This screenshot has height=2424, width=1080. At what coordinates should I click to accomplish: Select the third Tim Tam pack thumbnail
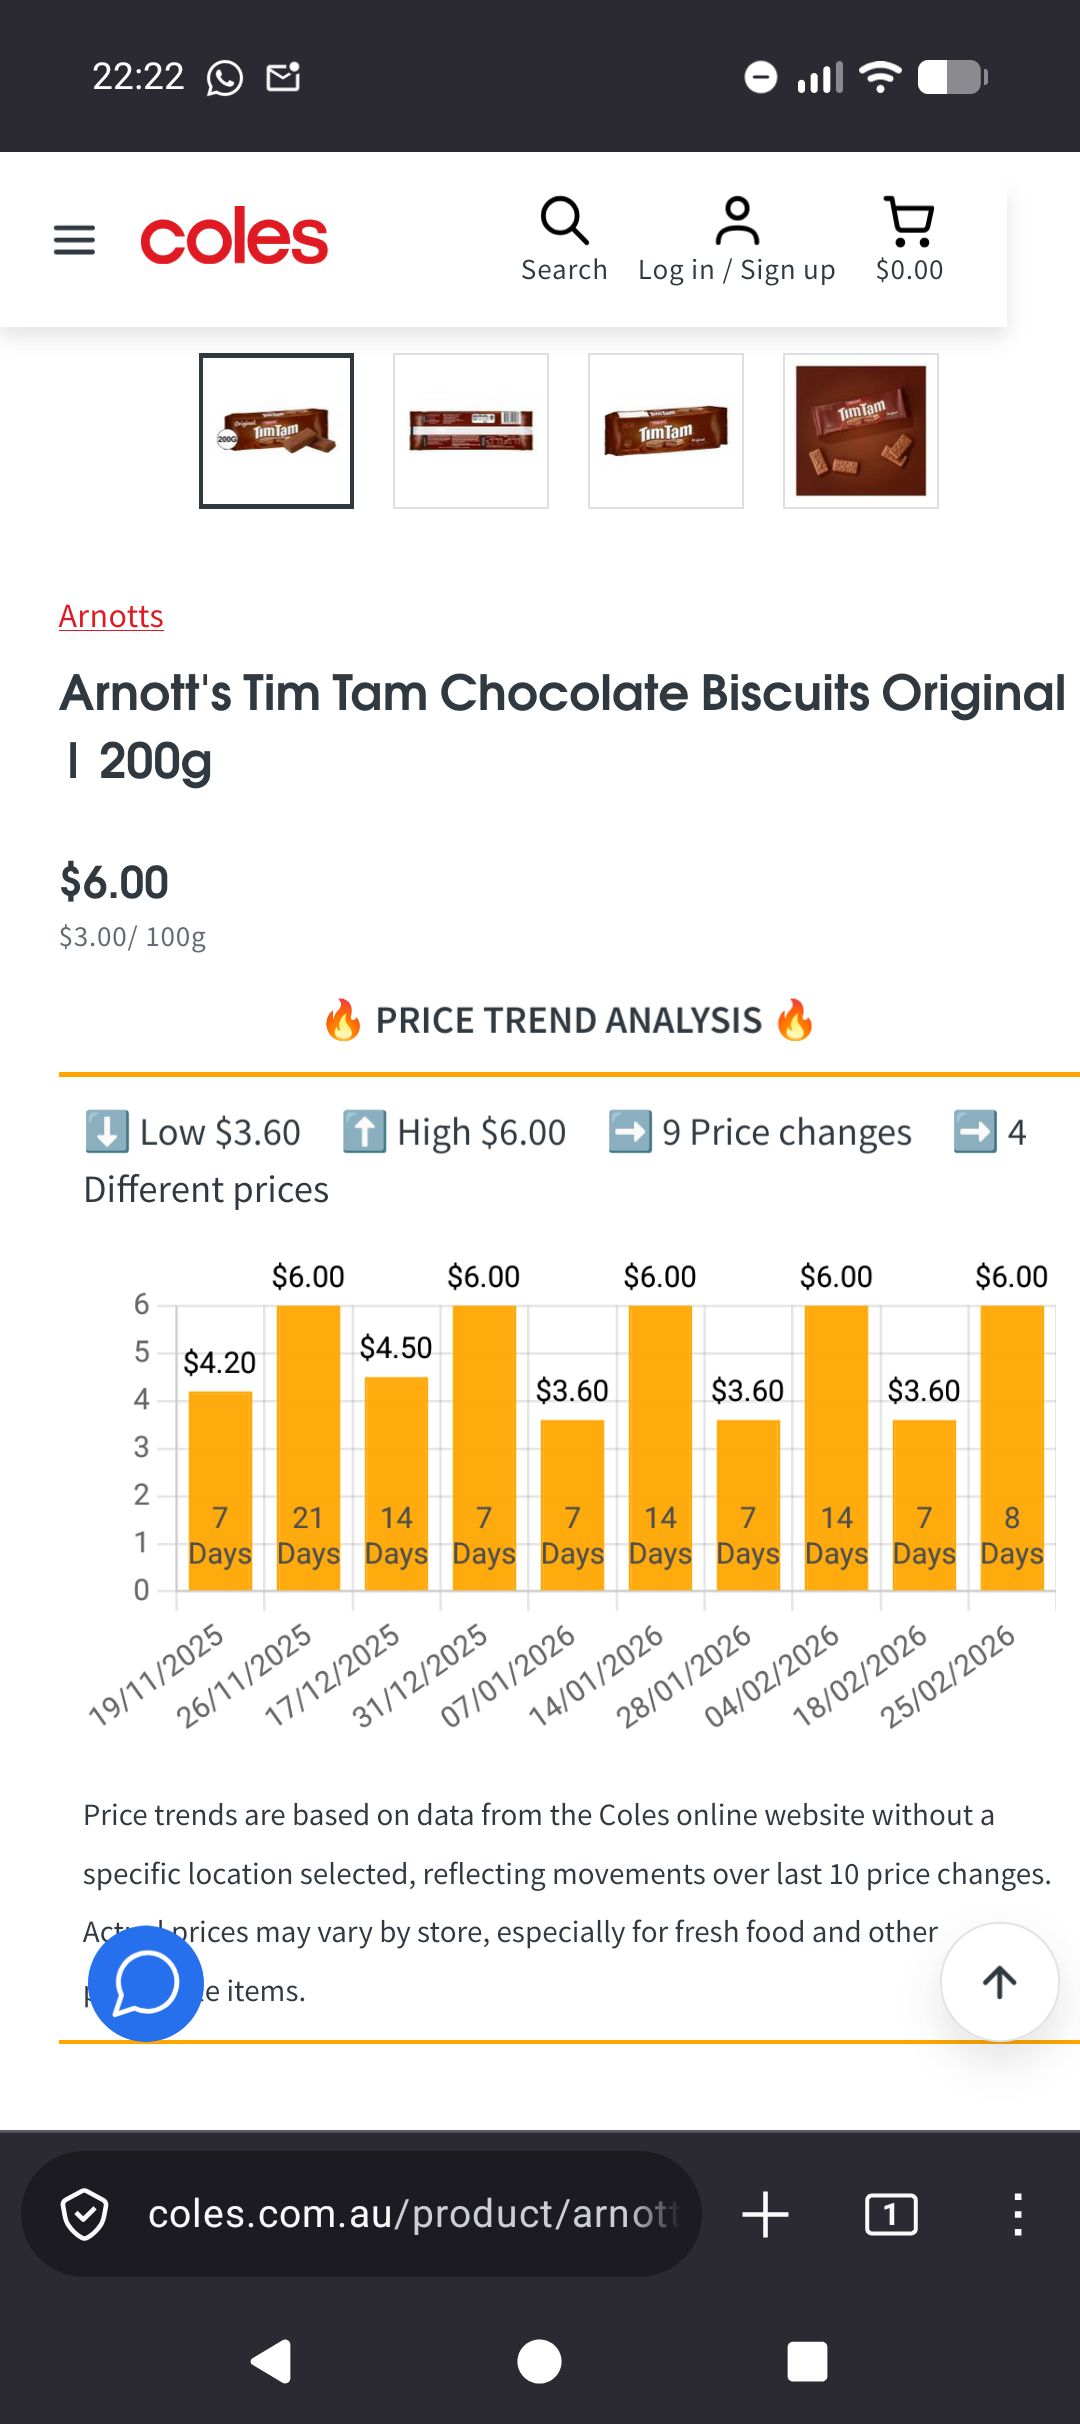tap(666, 431)
